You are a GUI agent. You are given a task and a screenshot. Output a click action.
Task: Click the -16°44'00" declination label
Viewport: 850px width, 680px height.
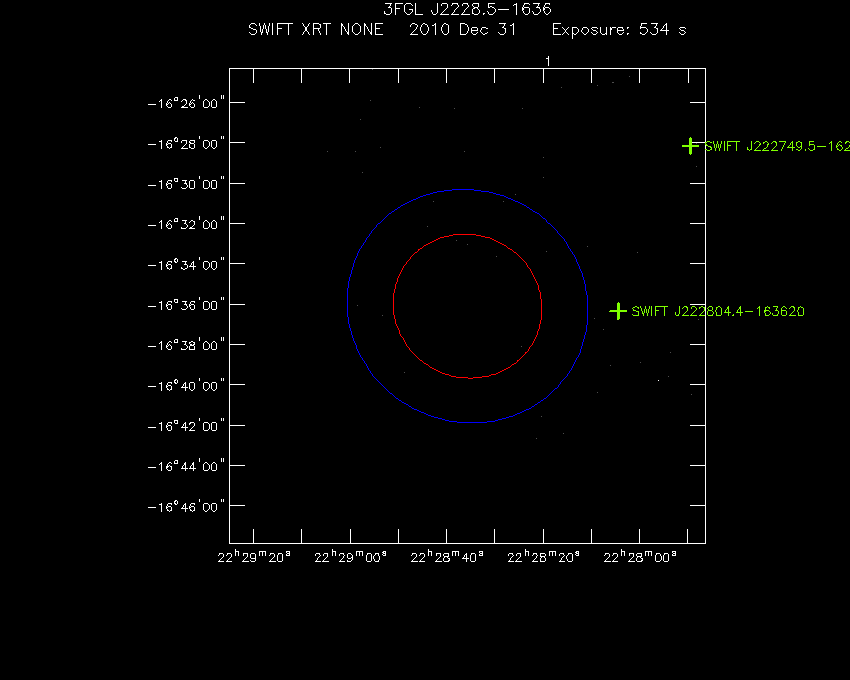[x=186, y=466]
